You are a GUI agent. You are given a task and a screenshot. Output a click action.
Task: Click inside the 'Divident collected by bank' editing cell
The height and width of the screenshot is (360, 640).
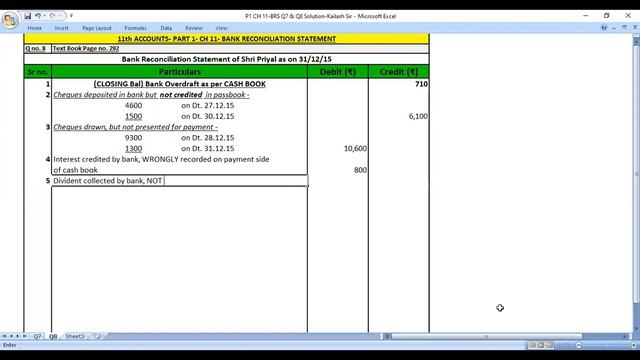point(180,181)
